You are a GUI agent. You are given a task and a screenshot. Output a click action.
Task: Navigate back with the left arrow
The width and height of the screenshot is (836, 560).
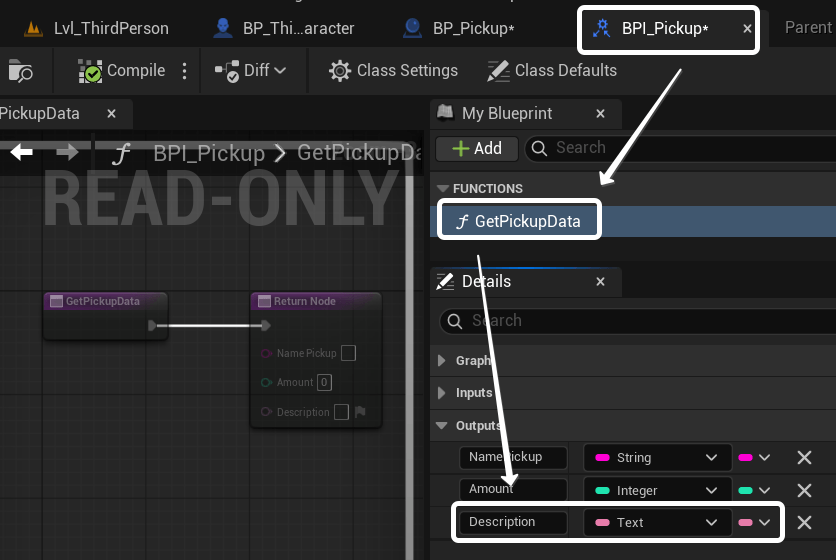coord(21,152)
